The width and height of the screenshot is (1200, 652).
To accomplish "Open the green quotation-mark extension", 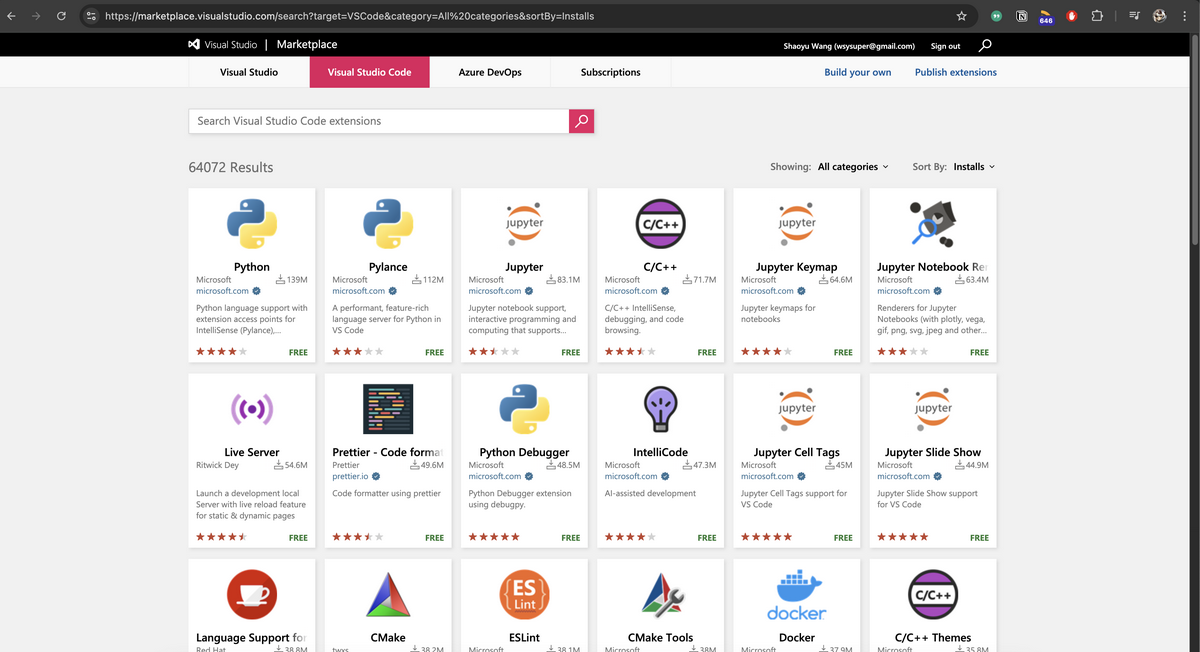I will (997, 16).
